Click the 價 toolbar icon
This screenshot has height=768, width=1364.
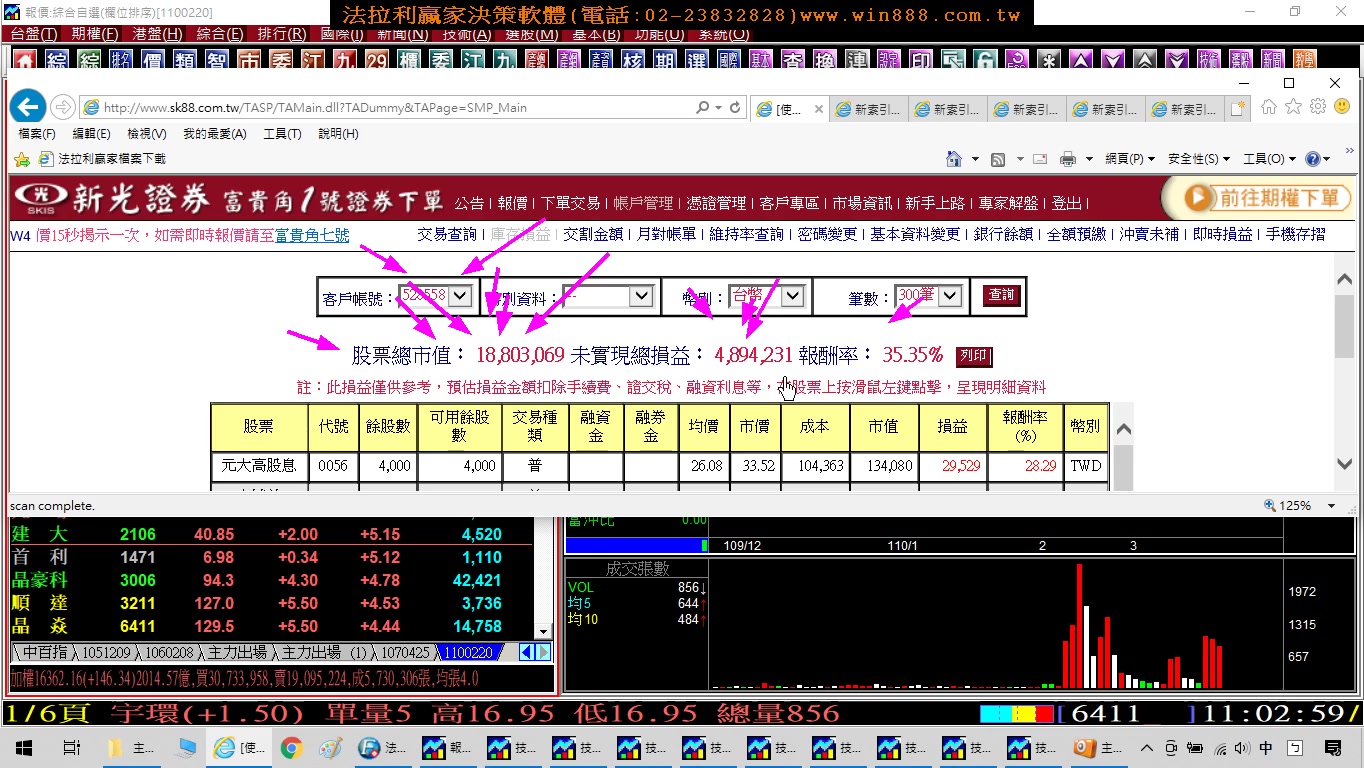(152, 61)
